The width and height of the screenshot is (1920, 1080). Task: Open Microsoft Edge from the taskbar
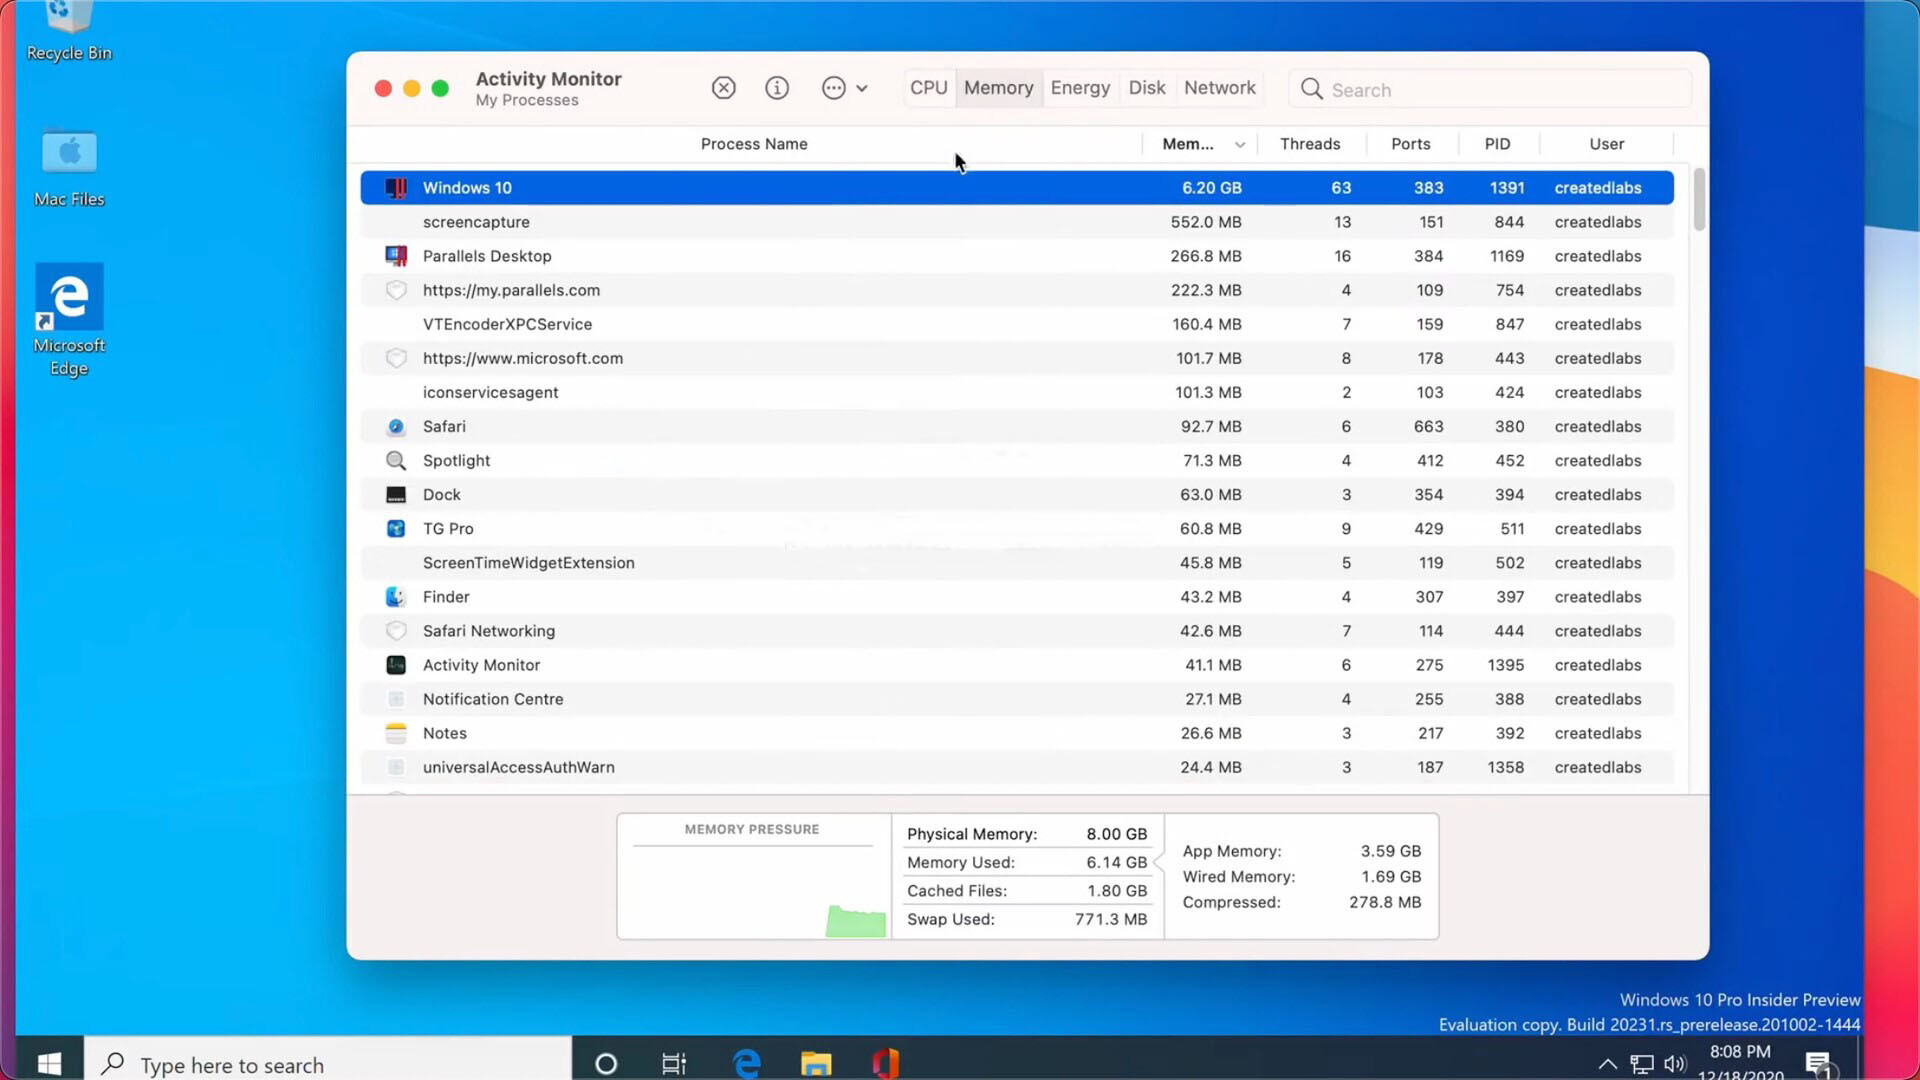click(746, 1063)
